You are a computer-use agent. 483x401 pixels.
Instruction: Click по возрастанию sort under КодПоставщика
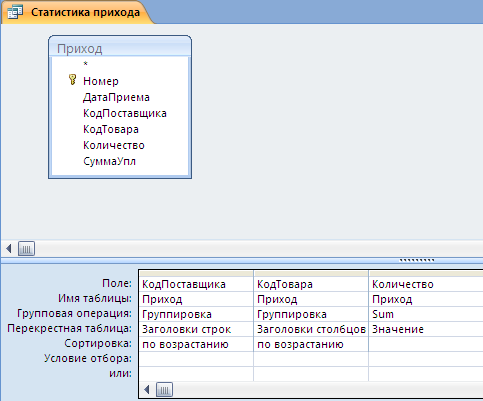pyautogui.click(x=196, y=344)
